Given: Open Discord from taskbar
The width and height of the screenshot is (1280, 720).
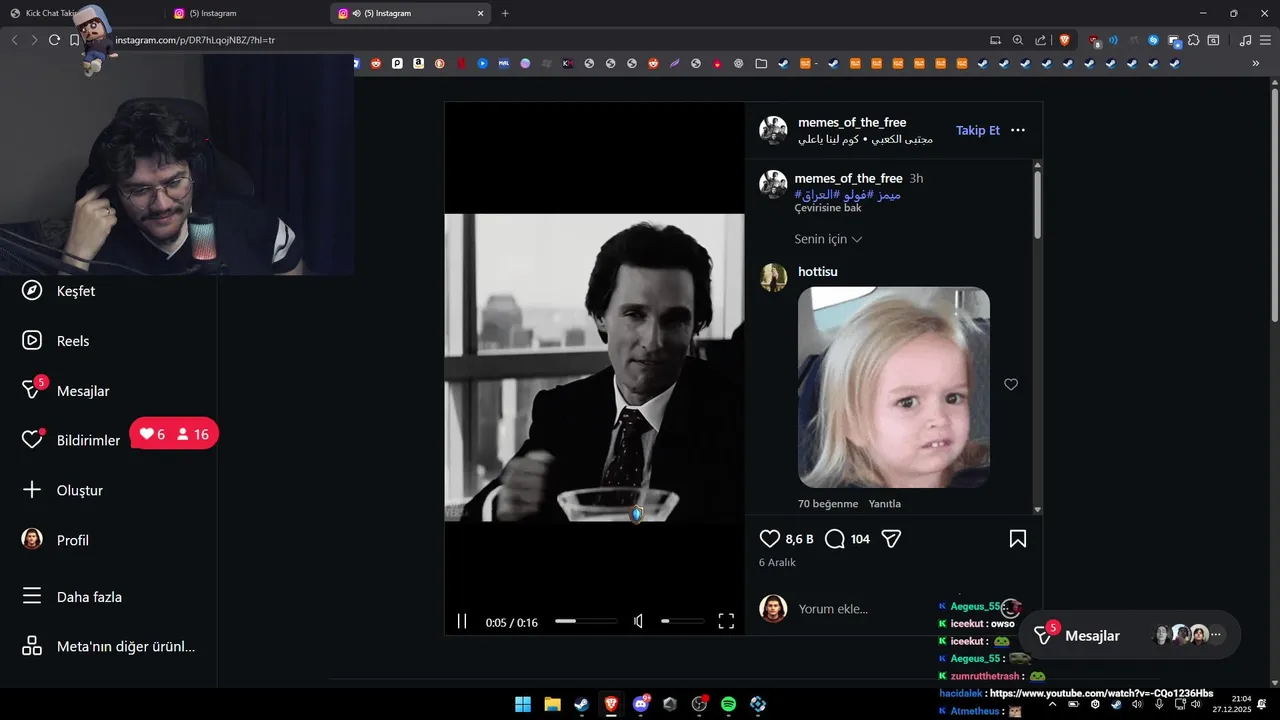Looking at the screenshot, I should (x=641, y=704).
